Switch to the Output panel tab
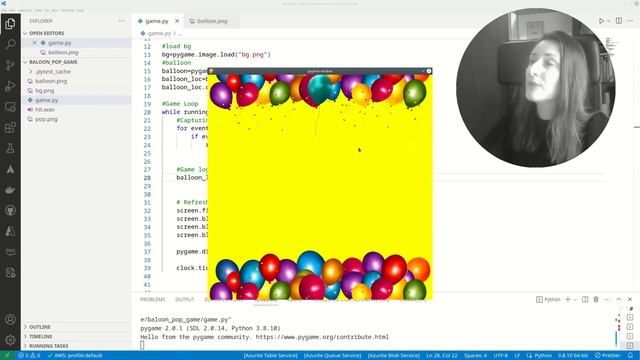Image resolution: width=640 pixels, height=360 pixels. [x=184, y=299]
